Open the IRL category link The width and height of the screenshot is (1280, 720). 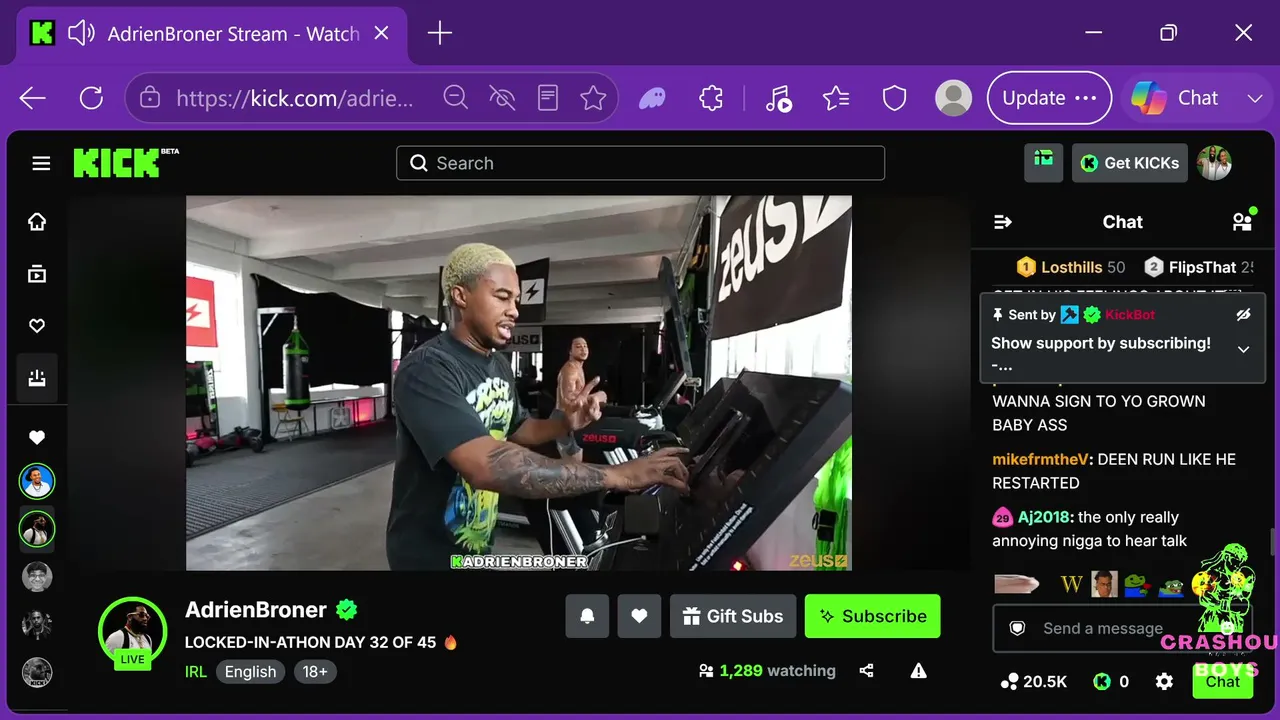pos(196,672)
